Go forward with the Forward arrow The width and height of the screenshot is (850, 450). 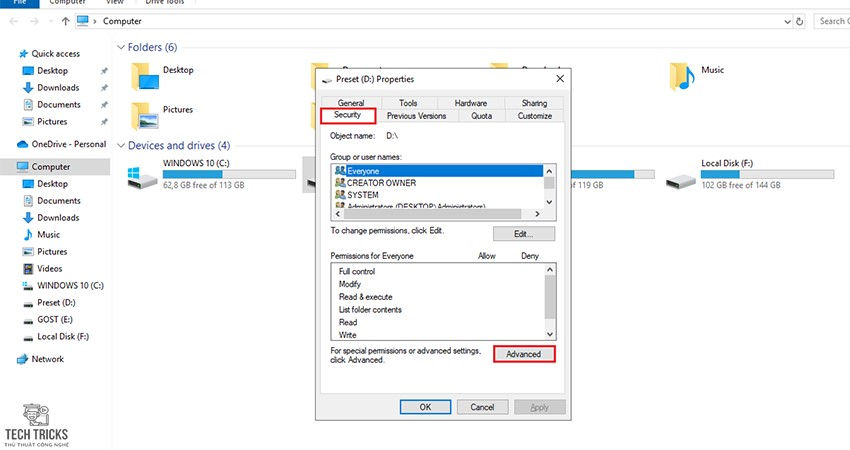click(x=34, y=21)
